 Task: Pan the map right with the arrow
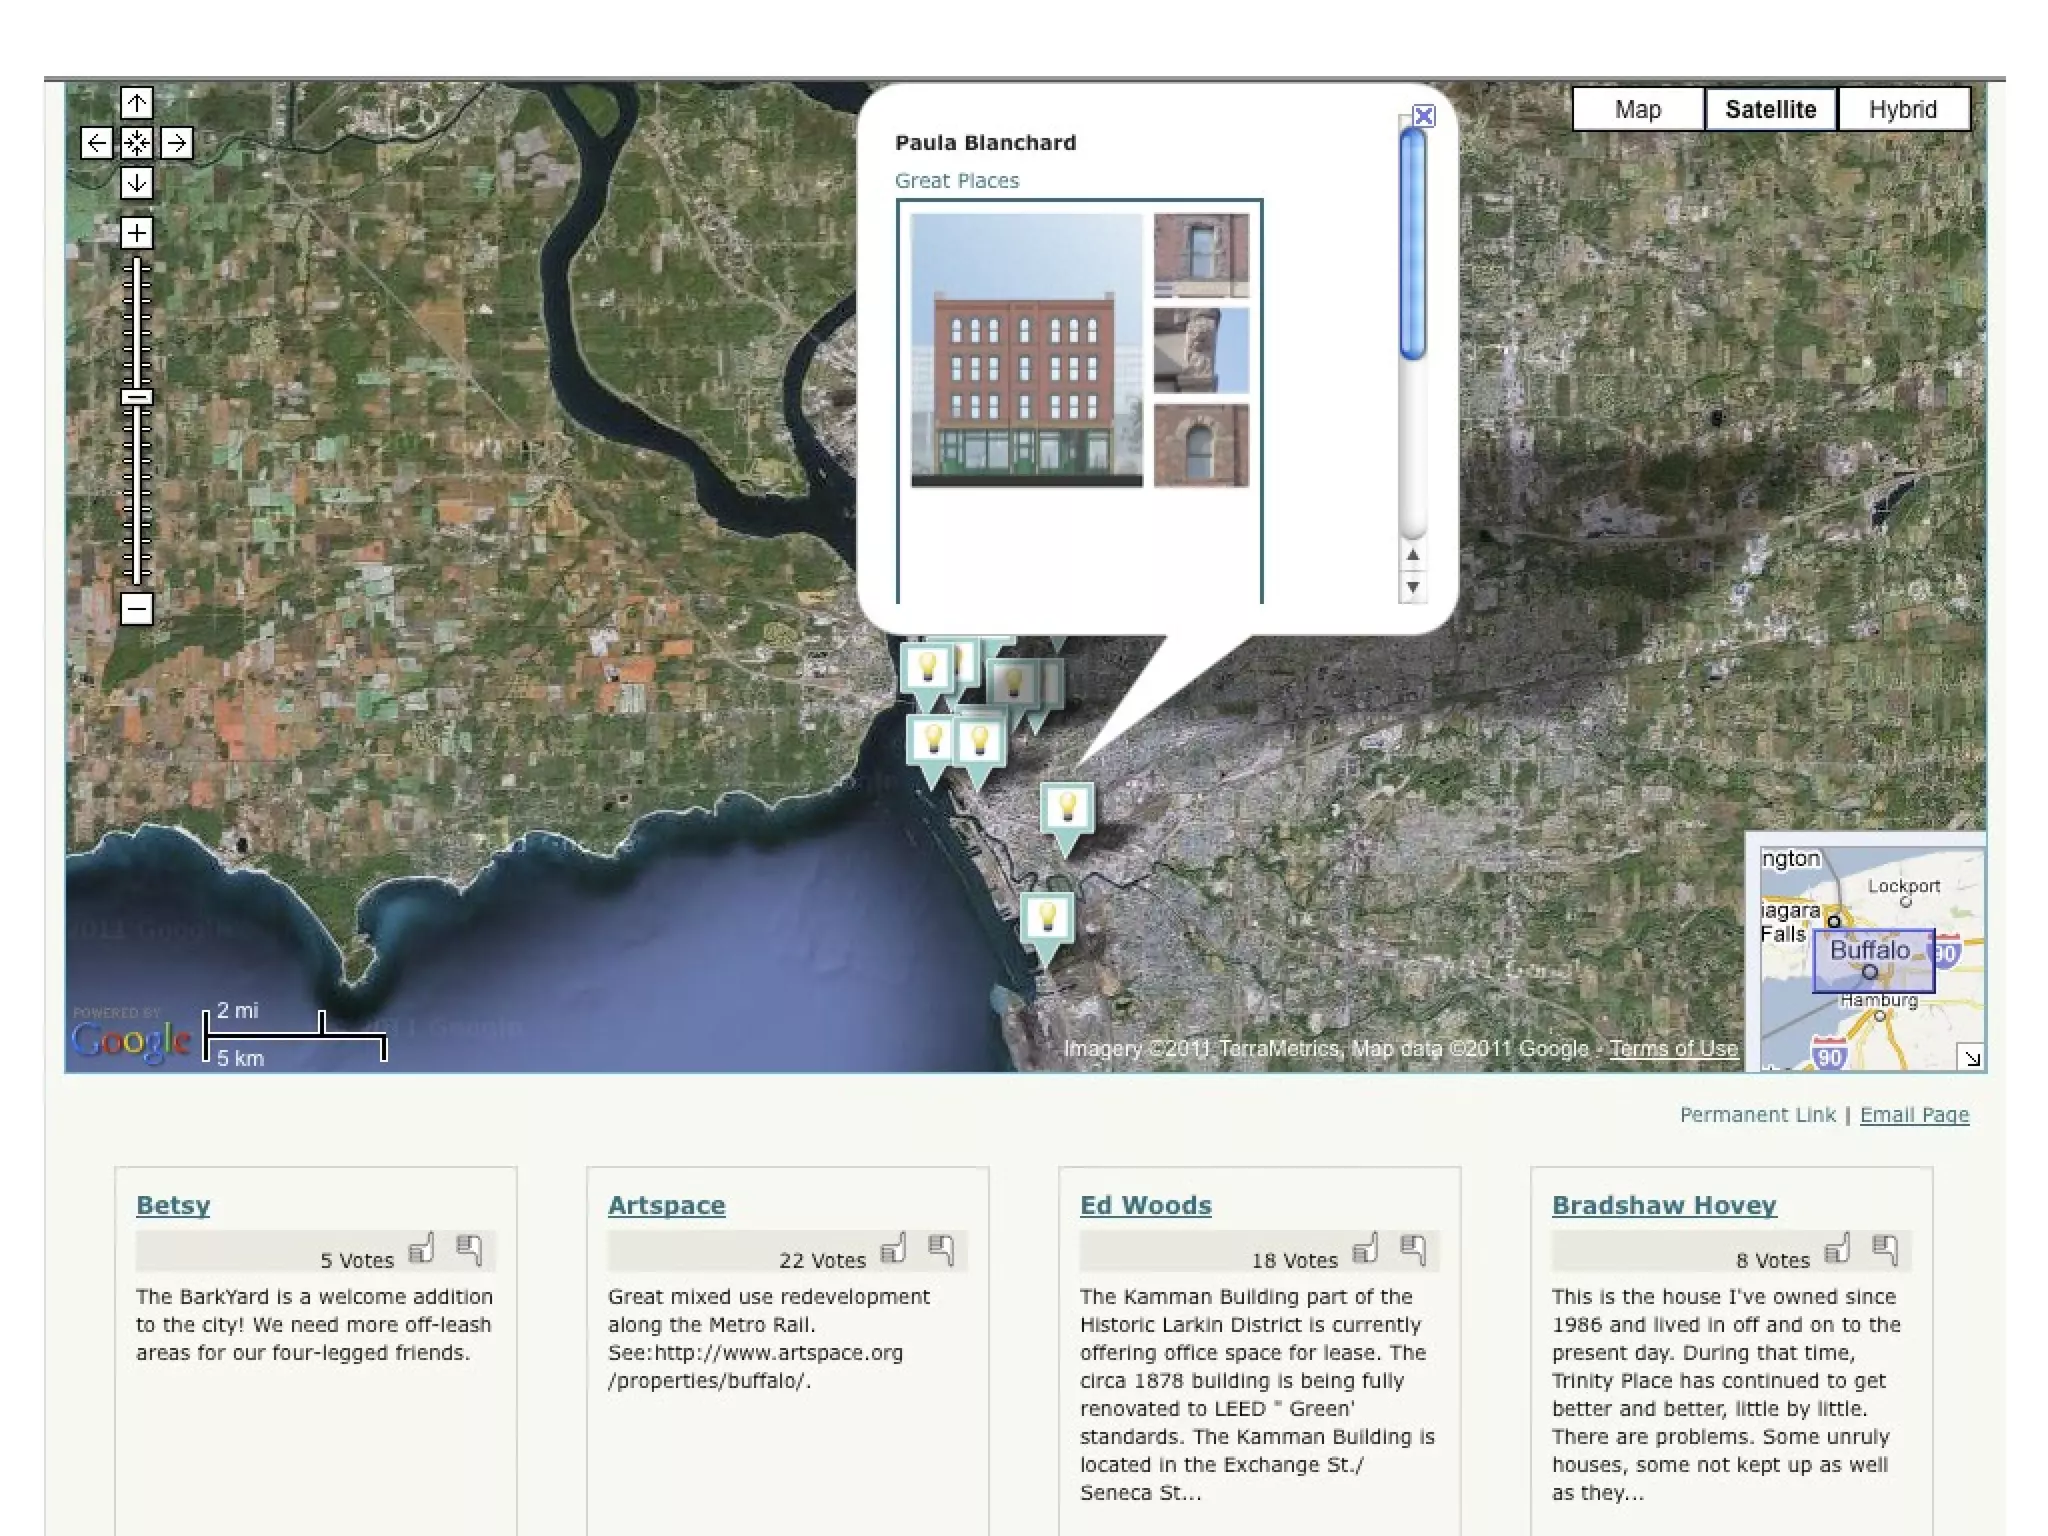[x=177, y=143]
